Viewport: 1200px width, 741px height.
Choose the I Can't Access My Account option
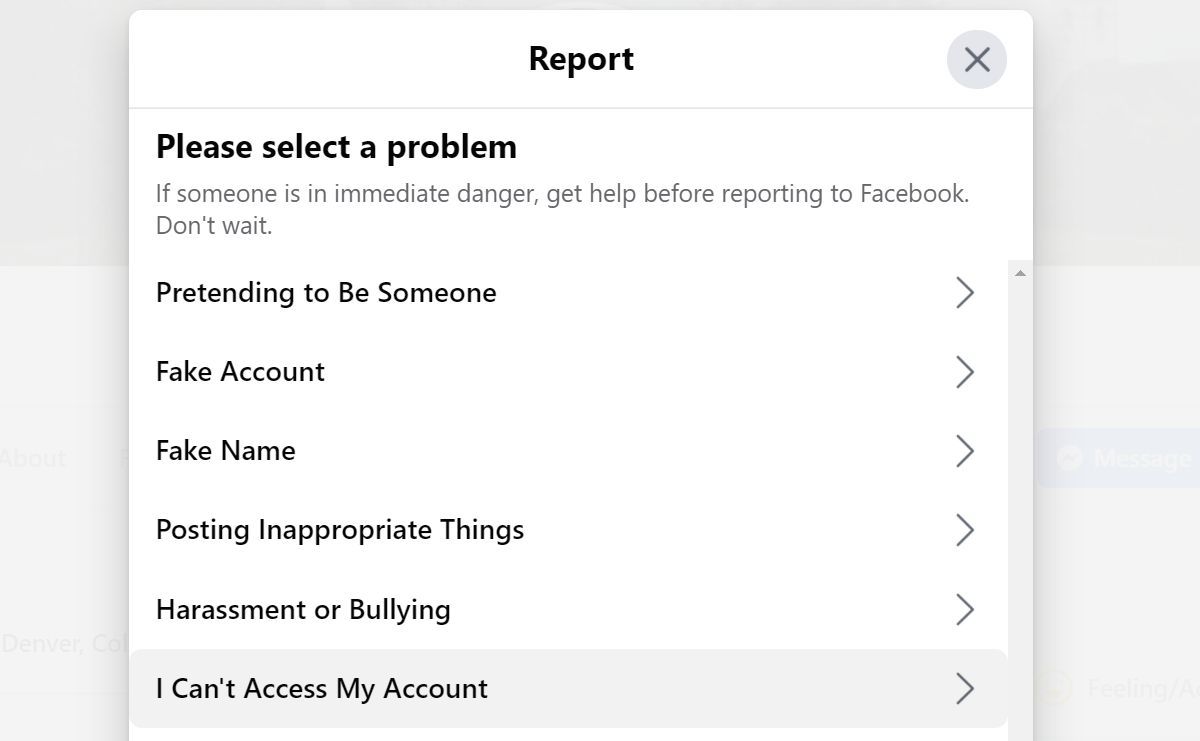[322, 689]
